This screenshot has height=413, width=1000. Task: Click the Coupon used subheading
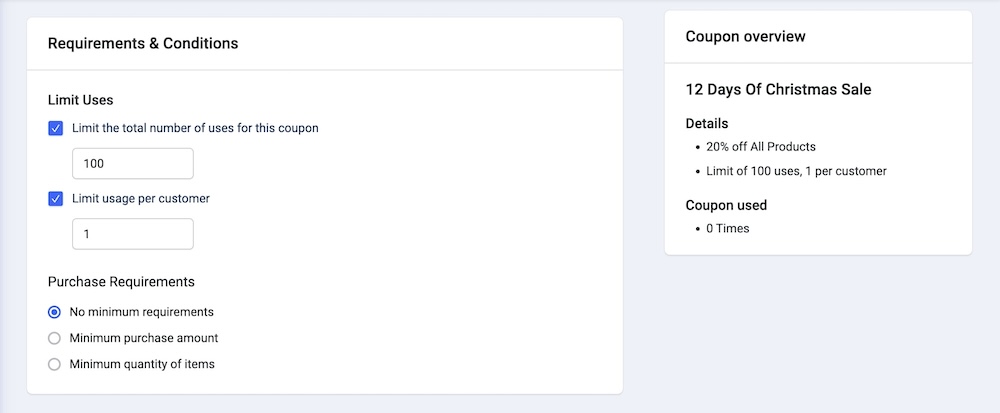(x=726, y=205)
